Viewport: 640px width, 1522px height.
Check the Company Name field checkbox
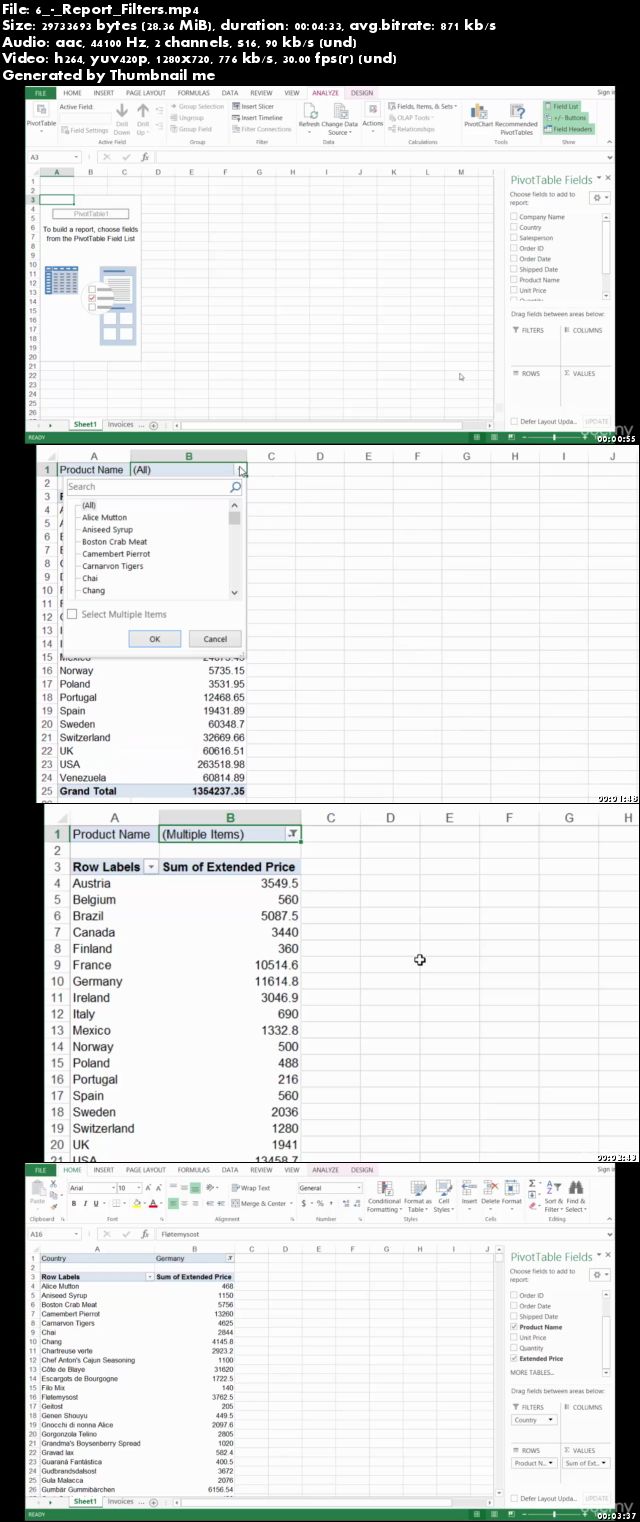pyautogui.click(x=514, y=217)
